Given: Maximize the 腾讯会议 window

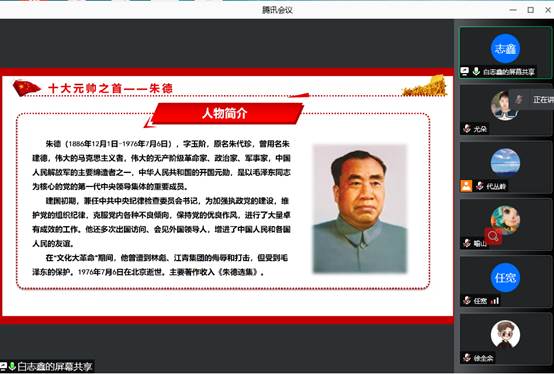Looking at the screenshot, I should tap(530, 10).
